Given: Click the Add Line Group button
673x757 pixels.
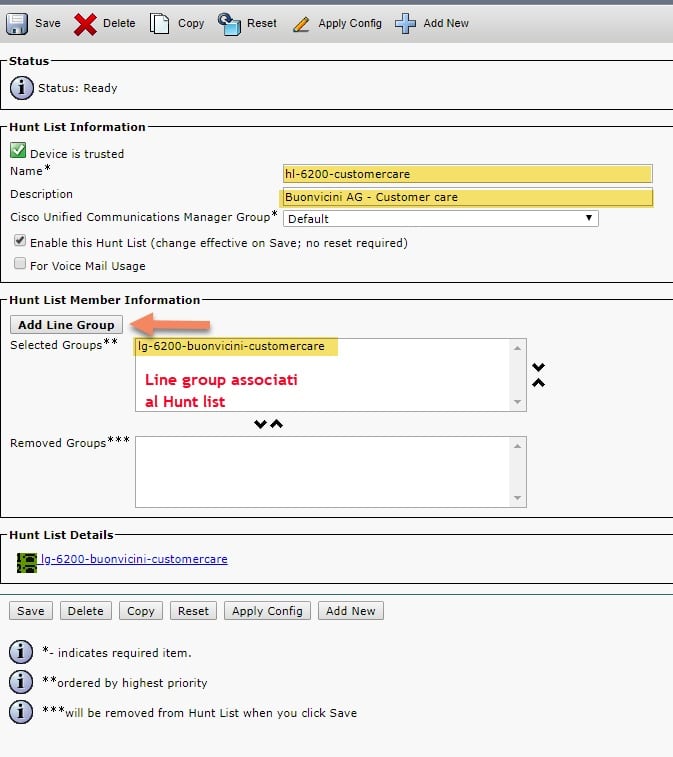Looking at the screenshot, I should click(x=66, y=324).
